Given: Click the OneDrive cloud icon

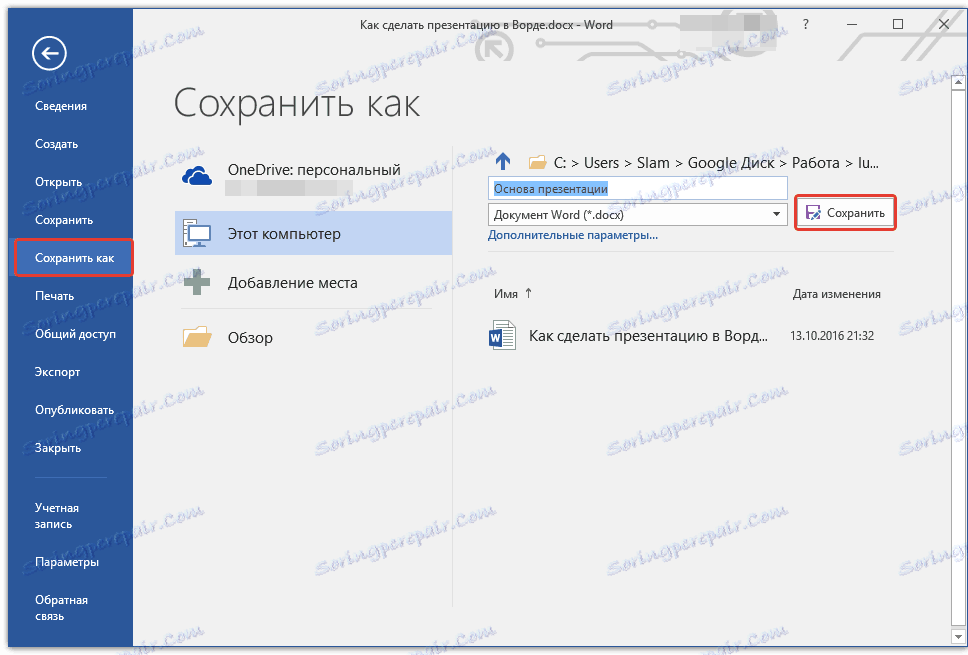Looking at the screenshot, I should [197, 176].
